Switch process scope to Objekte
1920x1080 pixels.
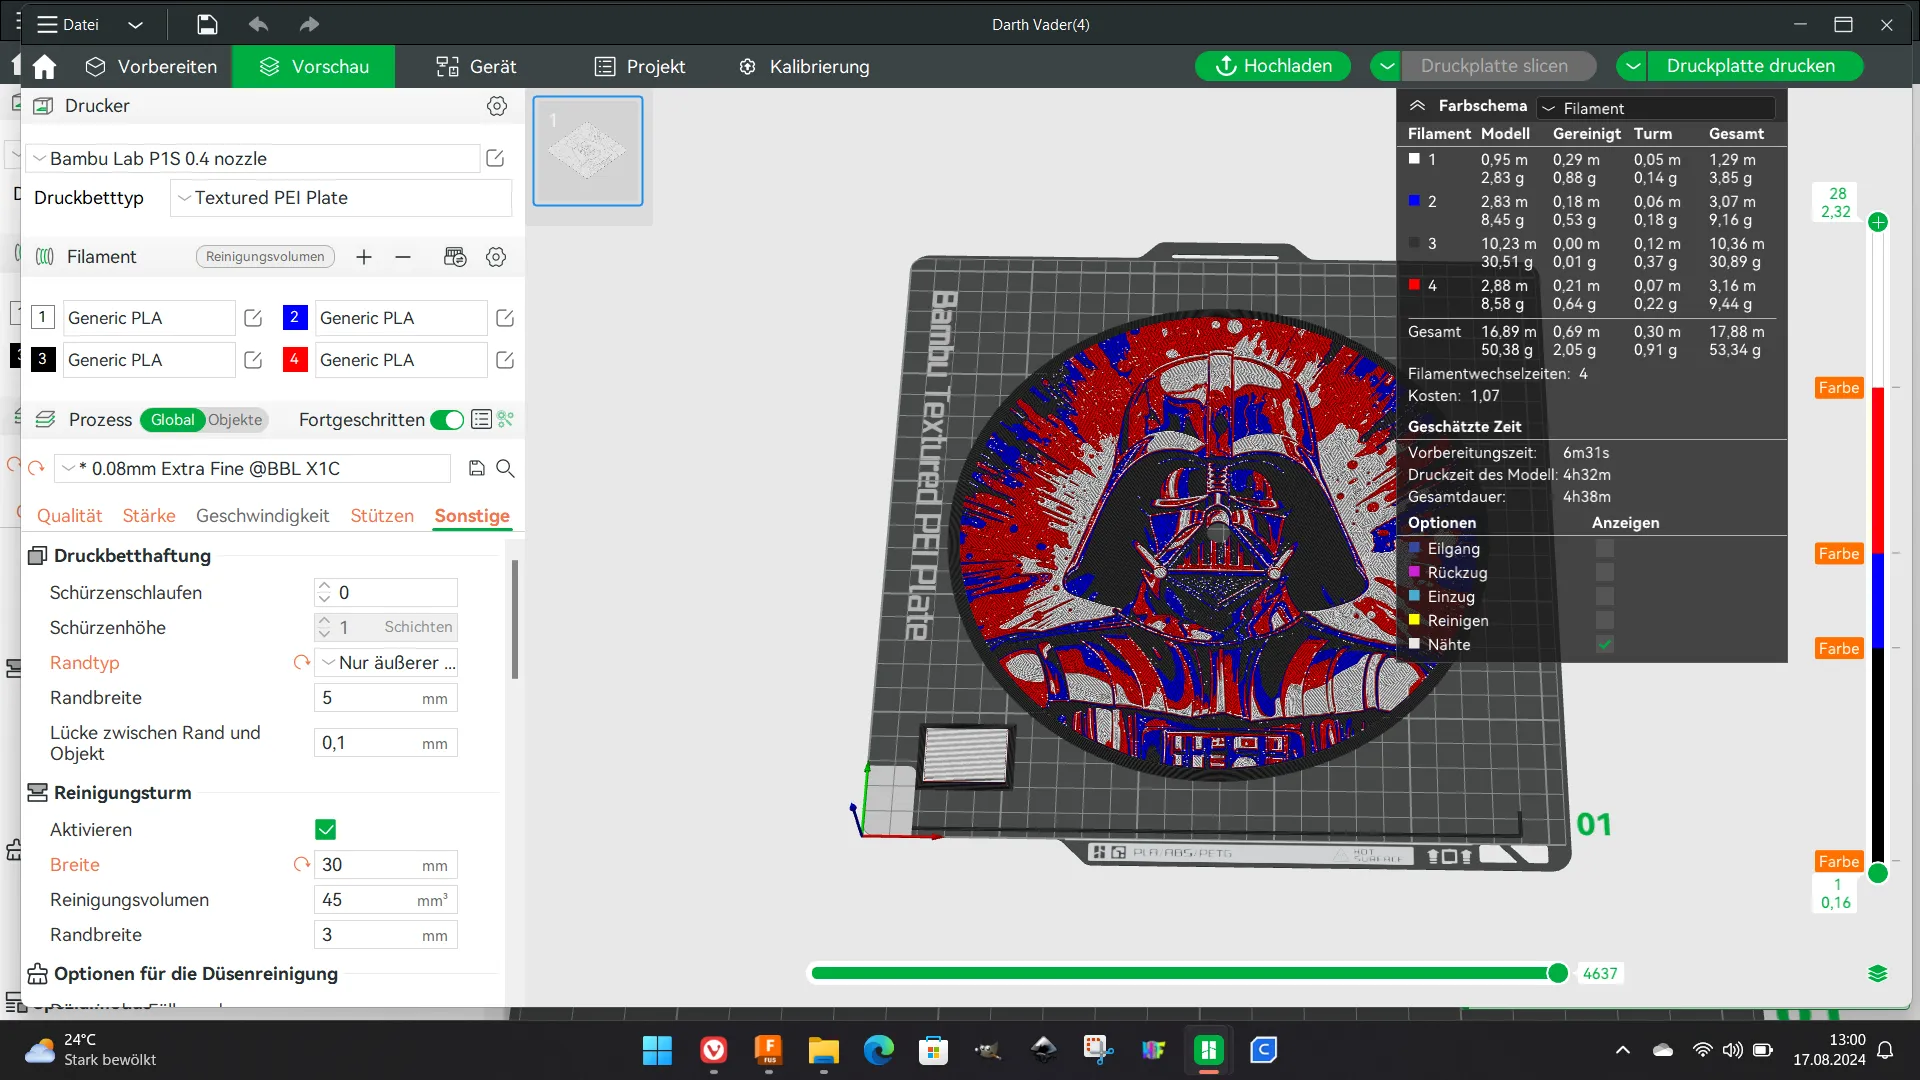(x=235, y=420)
